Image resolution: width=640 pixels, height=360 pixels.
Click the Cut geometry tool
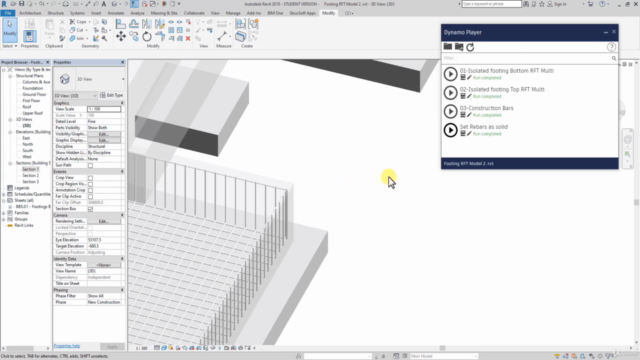[77, 30]
